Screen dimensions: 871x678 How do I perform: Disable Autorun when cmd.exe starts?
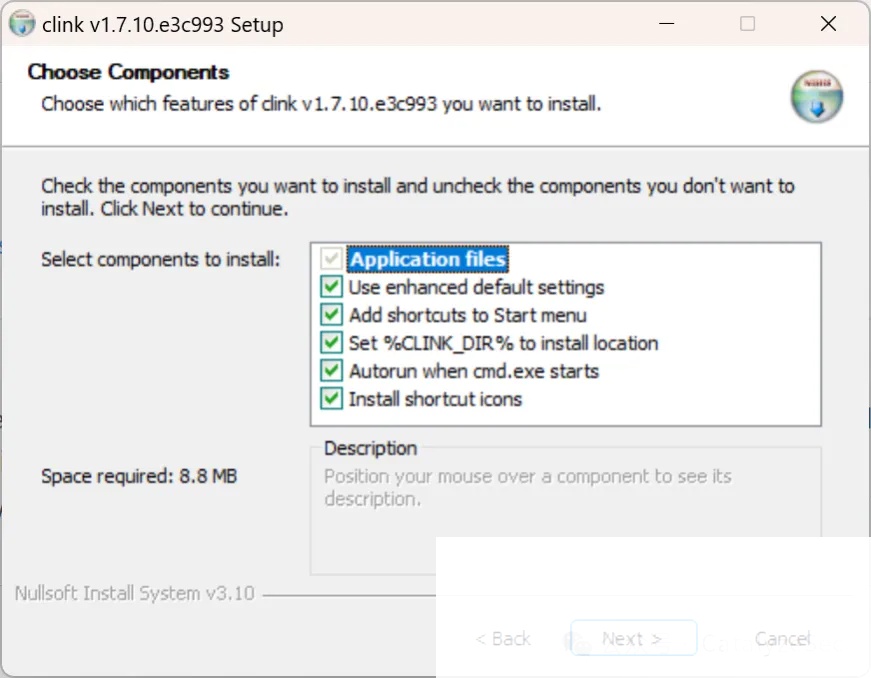tap(331, 370)
